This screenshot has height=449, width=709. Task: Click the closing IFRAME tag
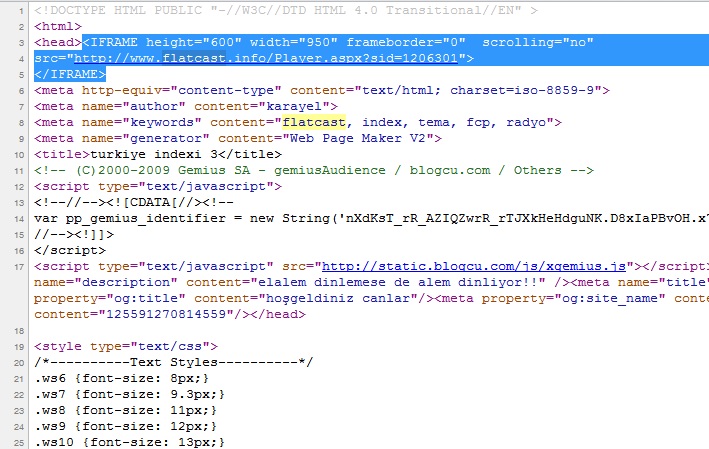[x=70, y=74]
